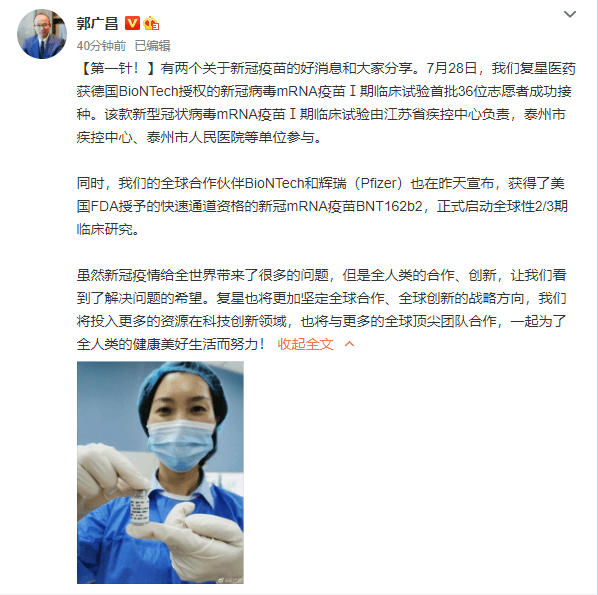Click the 7月28日 date in the post
The image size is (598, 595).
coord(452,68)
